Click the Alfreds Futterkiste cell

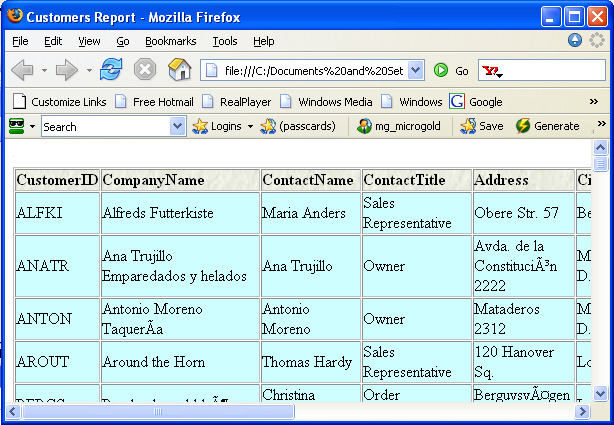point(180,213)
